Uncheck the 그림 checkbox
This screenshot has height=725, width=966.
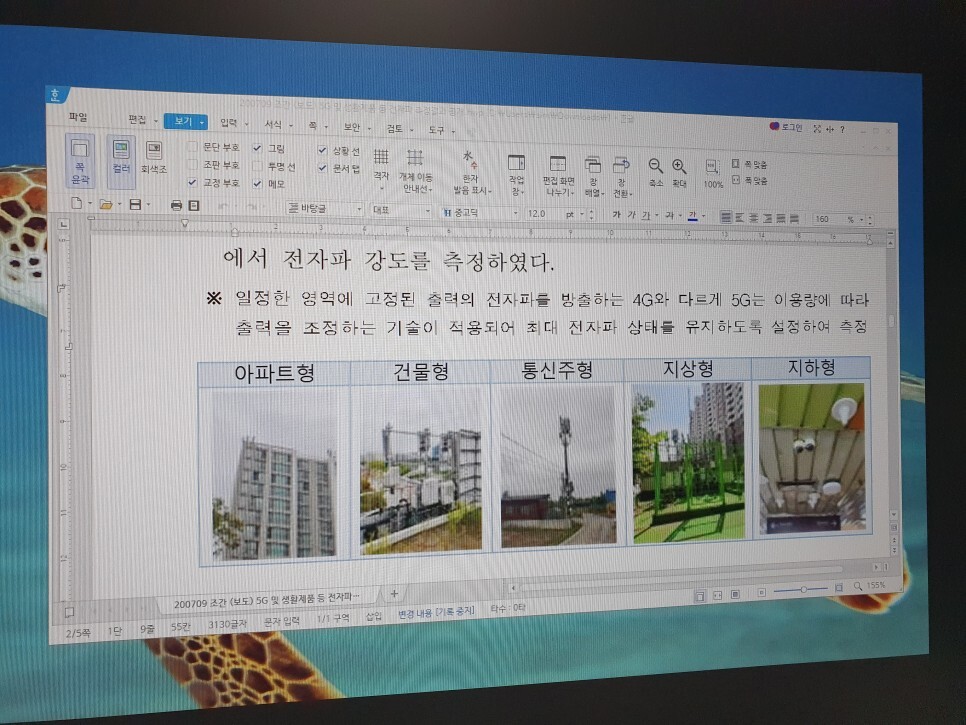pyautogui.click(x=257, y=148)
